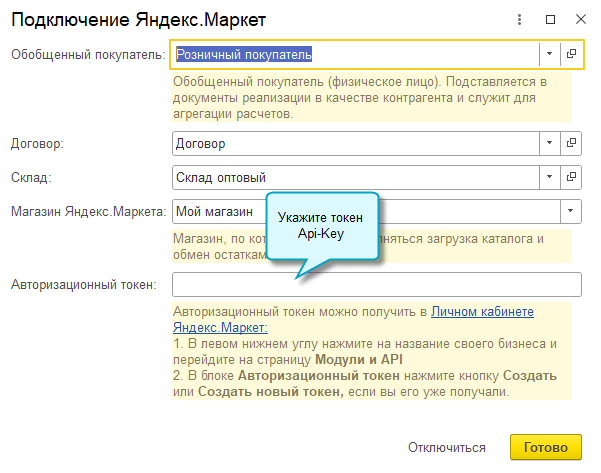The width and height of the screenshot is (601, 473).
Task: Expand the Склад dropdown list
Action: click(549, 177)
